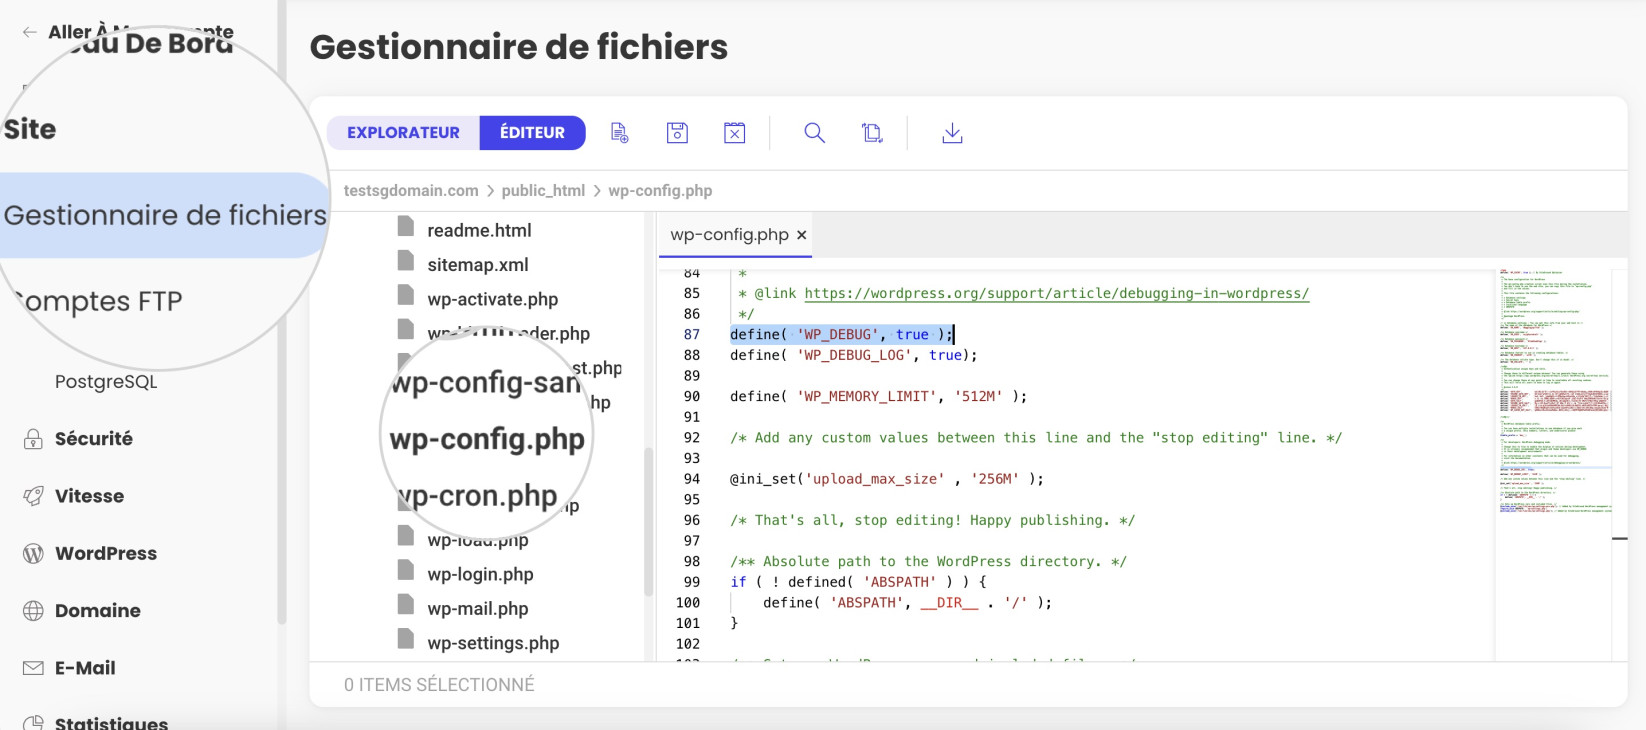
Task: Open Comptes FTP in the sidebar
Action: (x=99, y=301)
